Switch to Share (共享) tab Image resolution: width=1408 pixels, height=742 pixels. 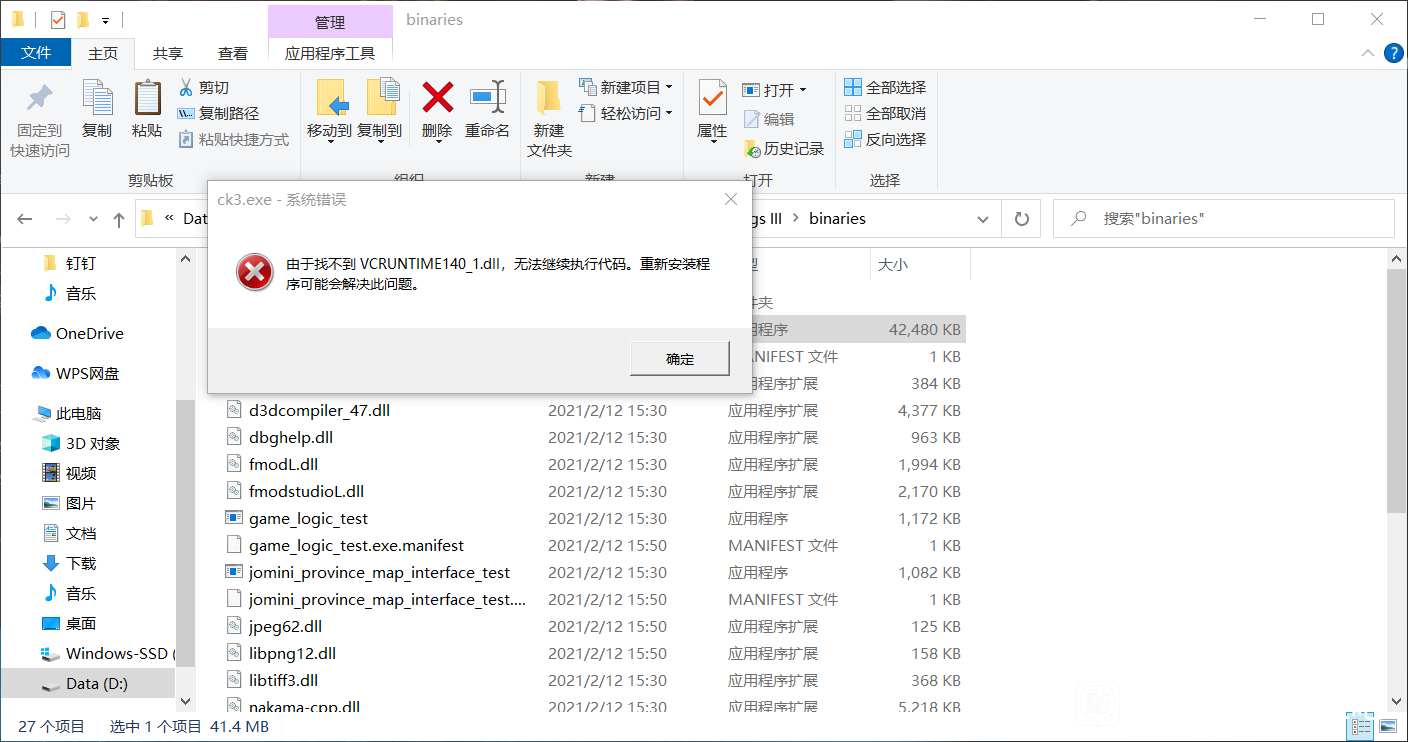(168, 53)
